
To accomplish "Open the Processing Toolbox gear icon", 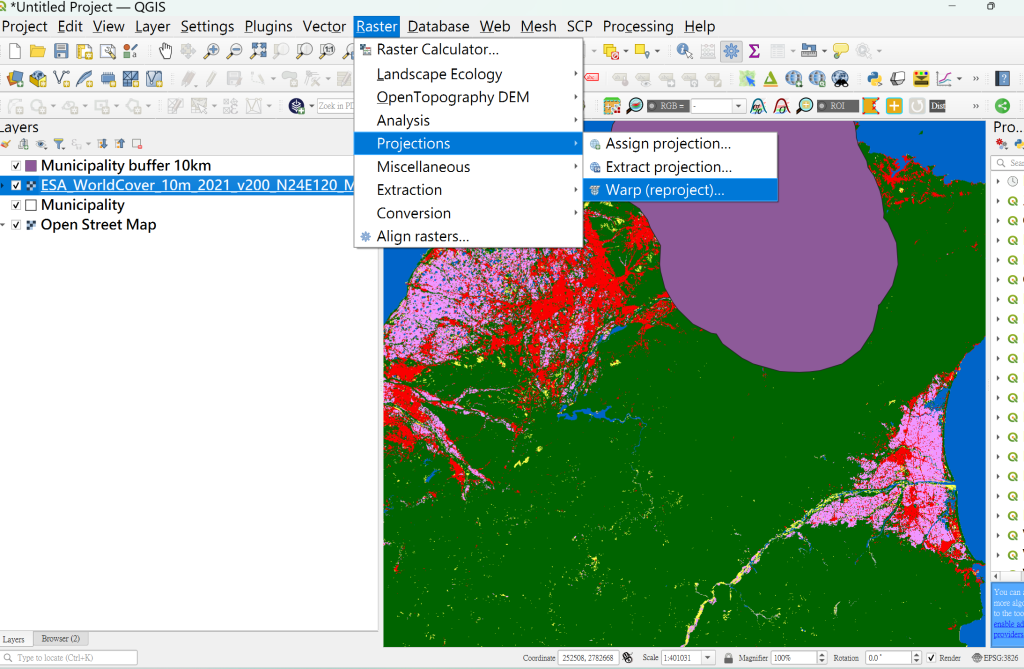I will tap(731, 51).
